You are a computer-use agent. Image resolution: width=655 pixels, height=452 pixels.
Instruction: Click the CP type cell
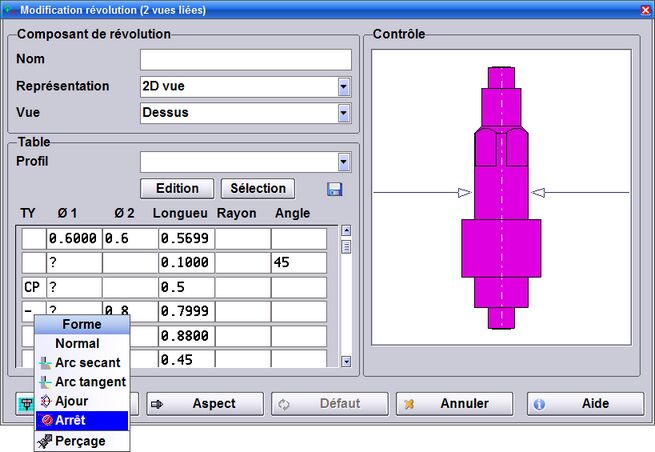coord(34,287)
